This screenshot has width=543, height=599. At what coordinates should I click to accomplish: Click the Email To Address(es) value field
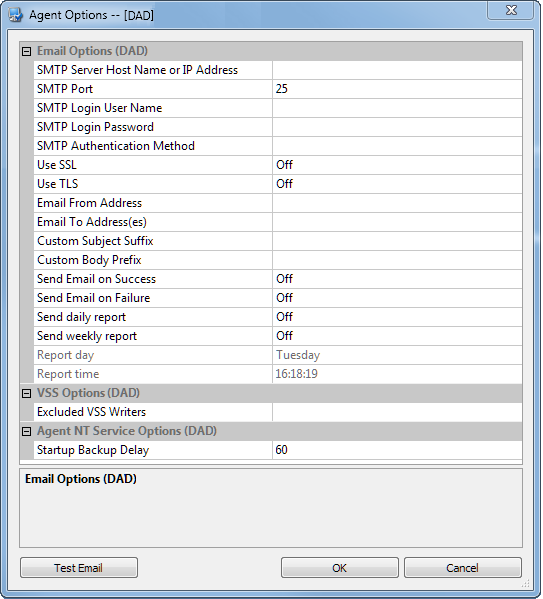click(397, 222)
